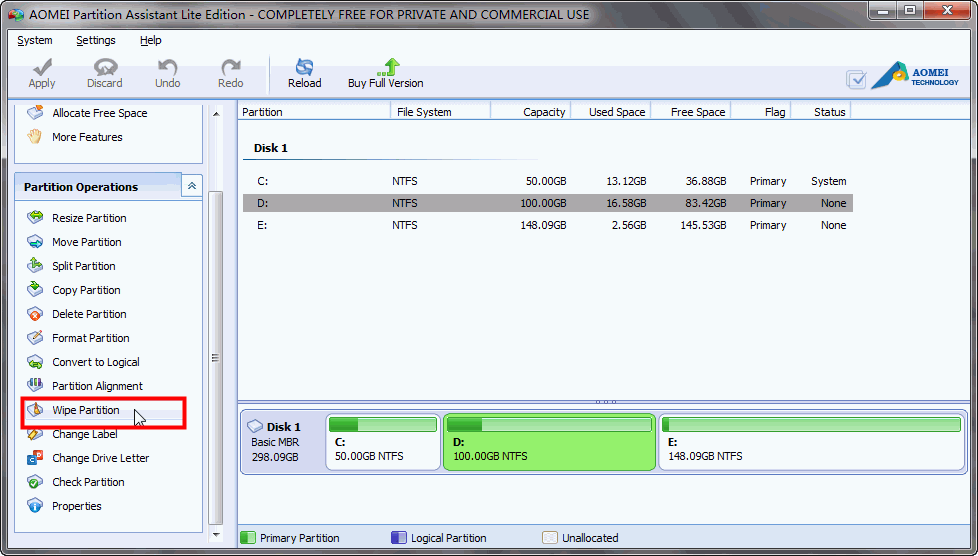Image resolution: width=978 pixels, height=556 pixels.
Task: Click the Unallocated legend swatch
Action: [x=550, y=537]
